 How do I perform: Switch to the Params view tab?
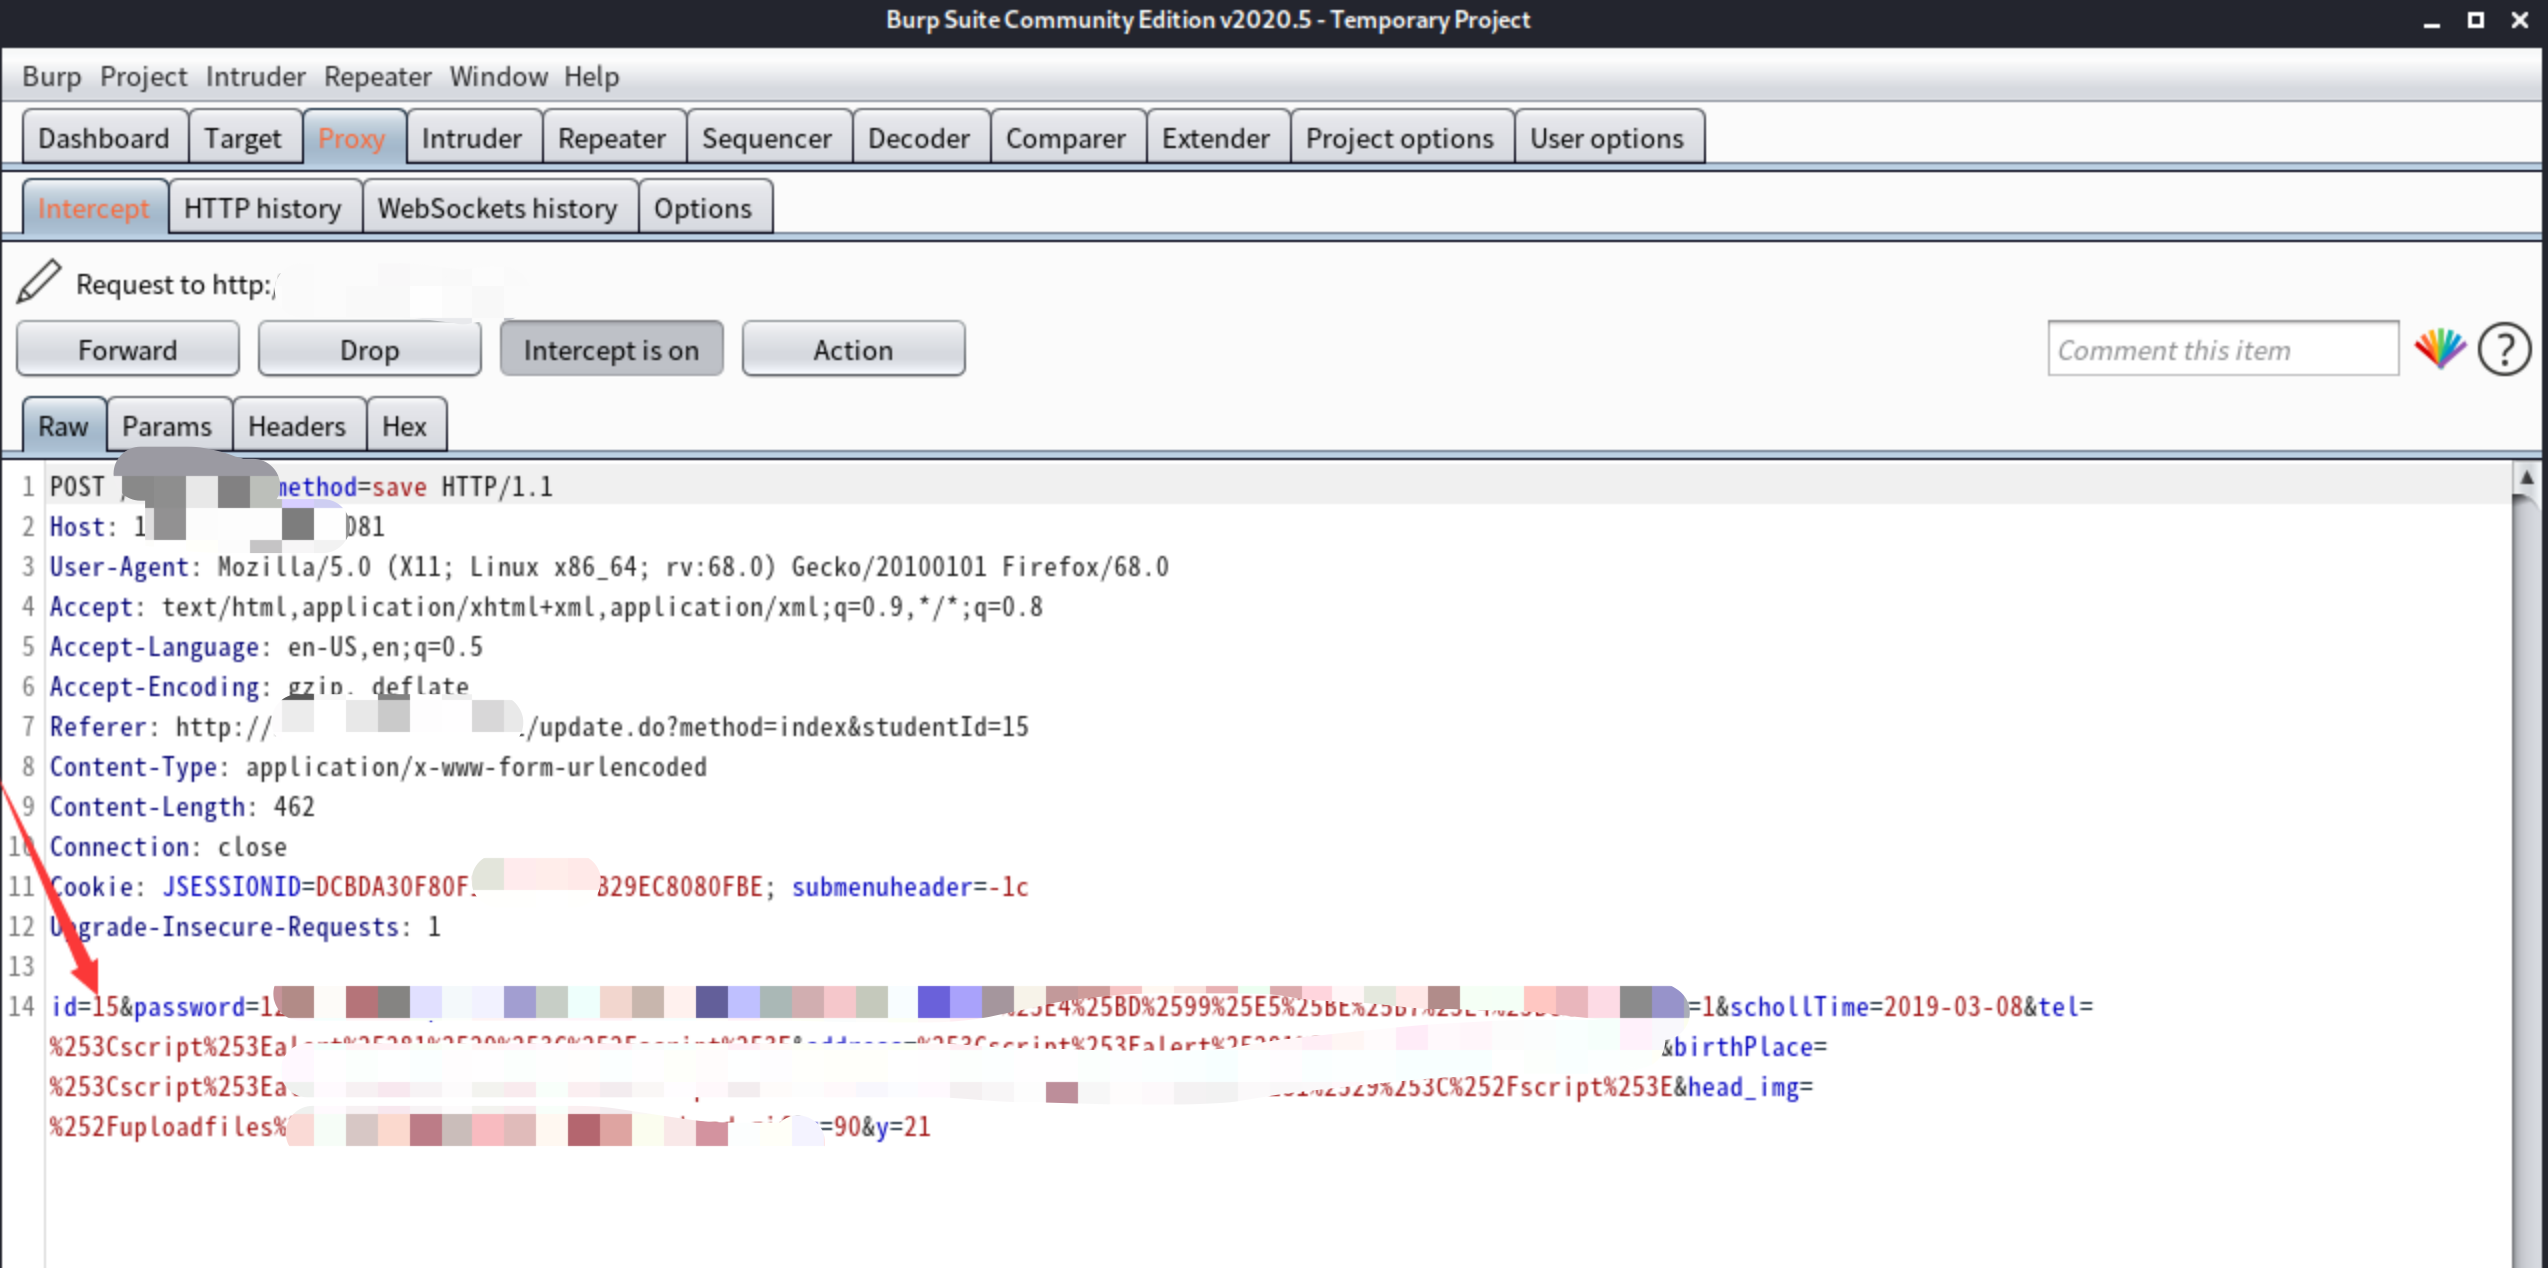tap(167, 426)
